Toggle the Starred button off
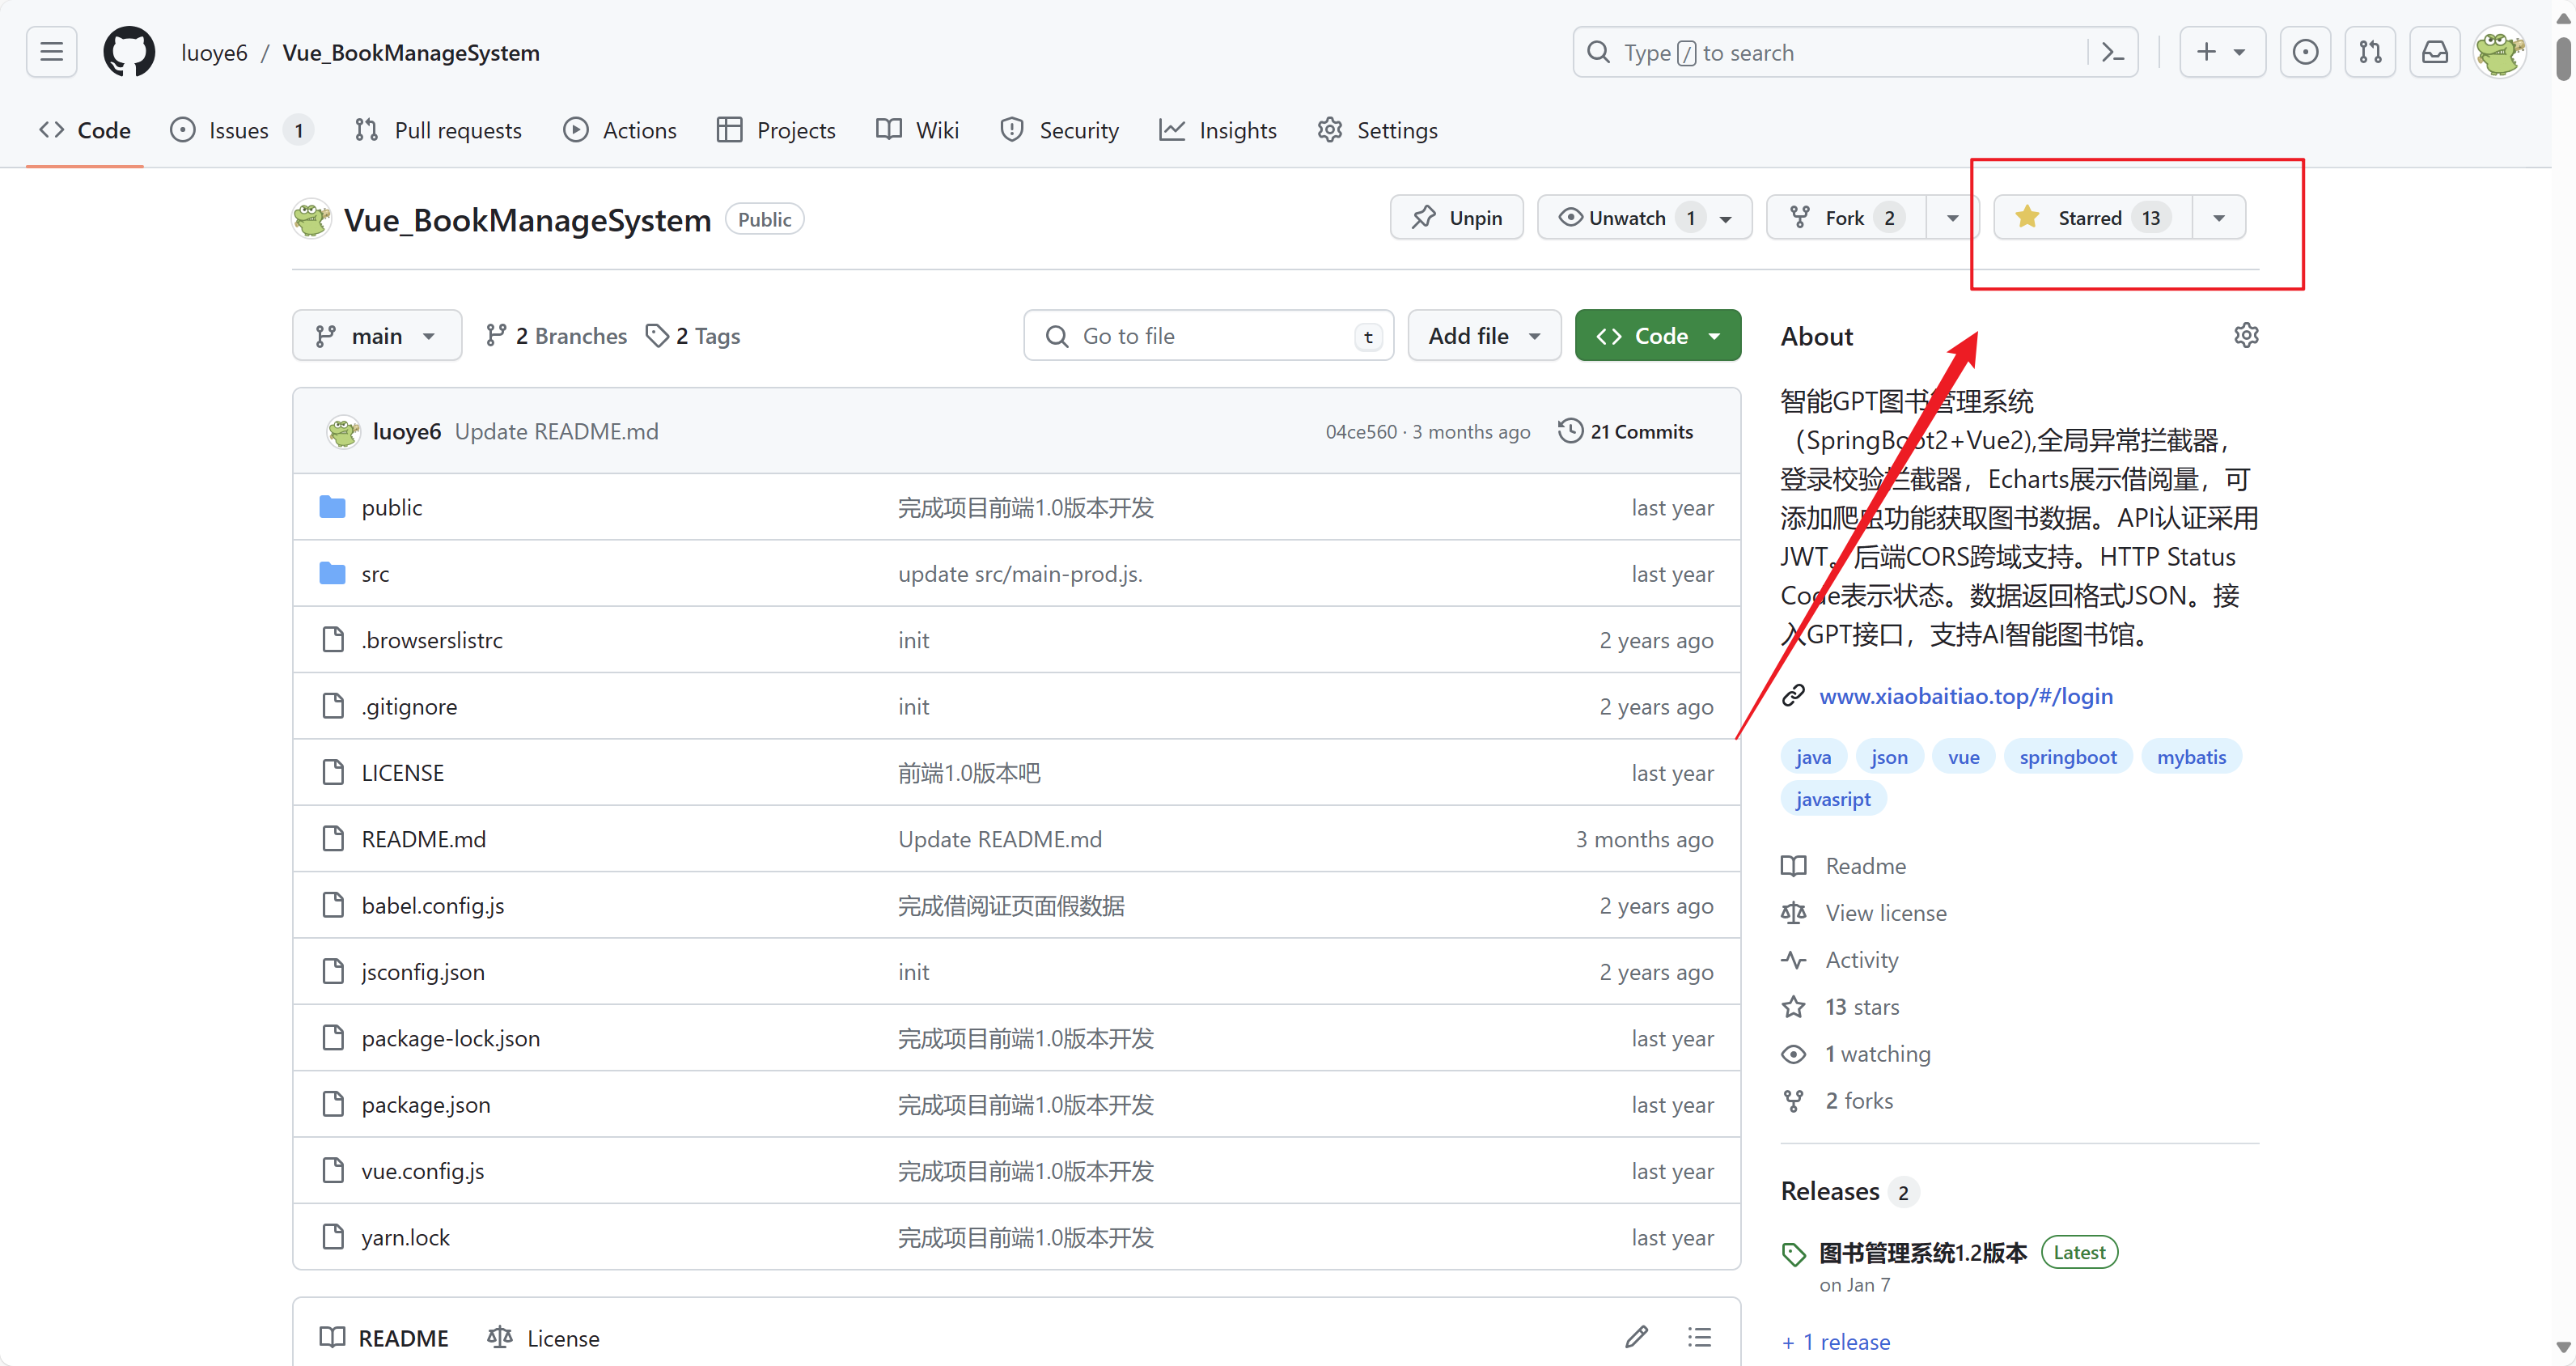This screenshot has height=1366, width=2576. [x=2091, y=218]
